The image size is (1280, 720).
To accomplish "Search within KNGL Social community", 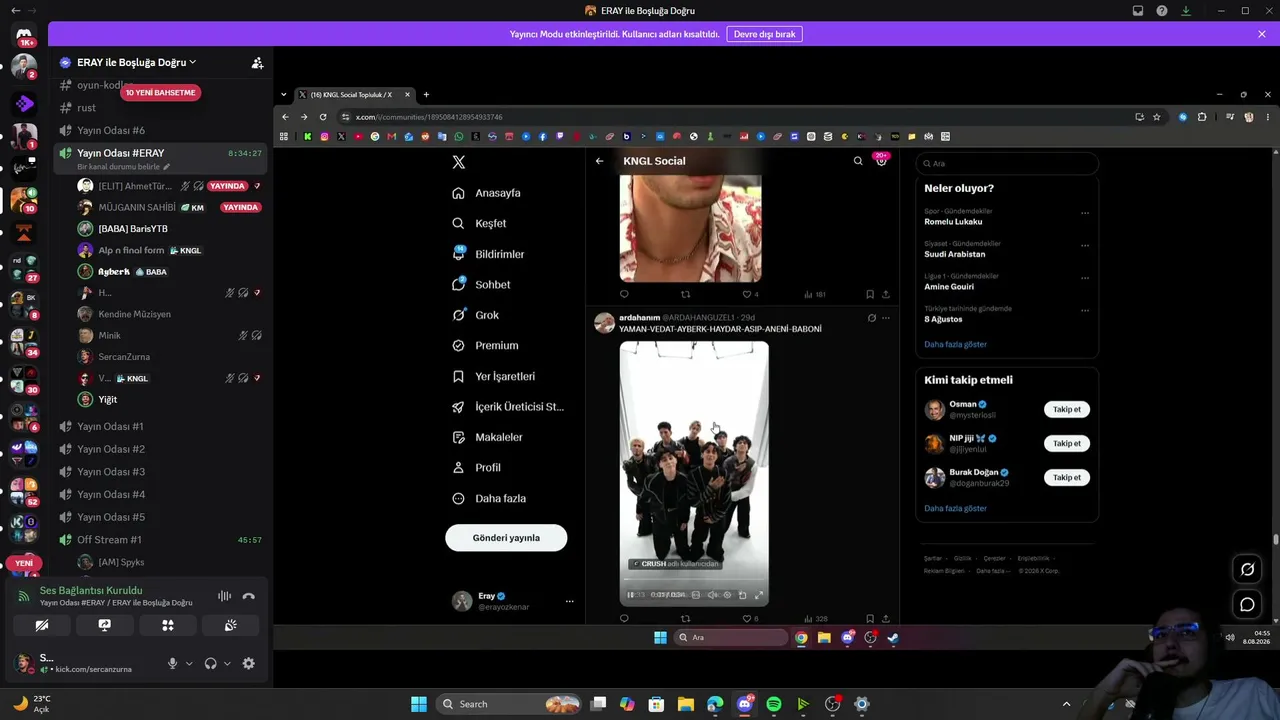I will (x=858, y=161).
